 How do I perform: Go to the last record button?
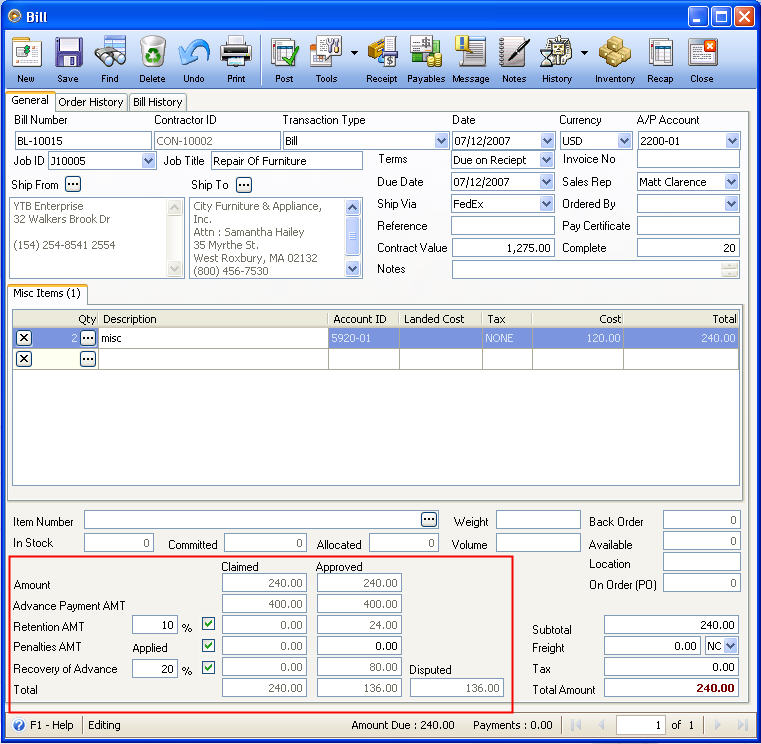pos(743,725)
